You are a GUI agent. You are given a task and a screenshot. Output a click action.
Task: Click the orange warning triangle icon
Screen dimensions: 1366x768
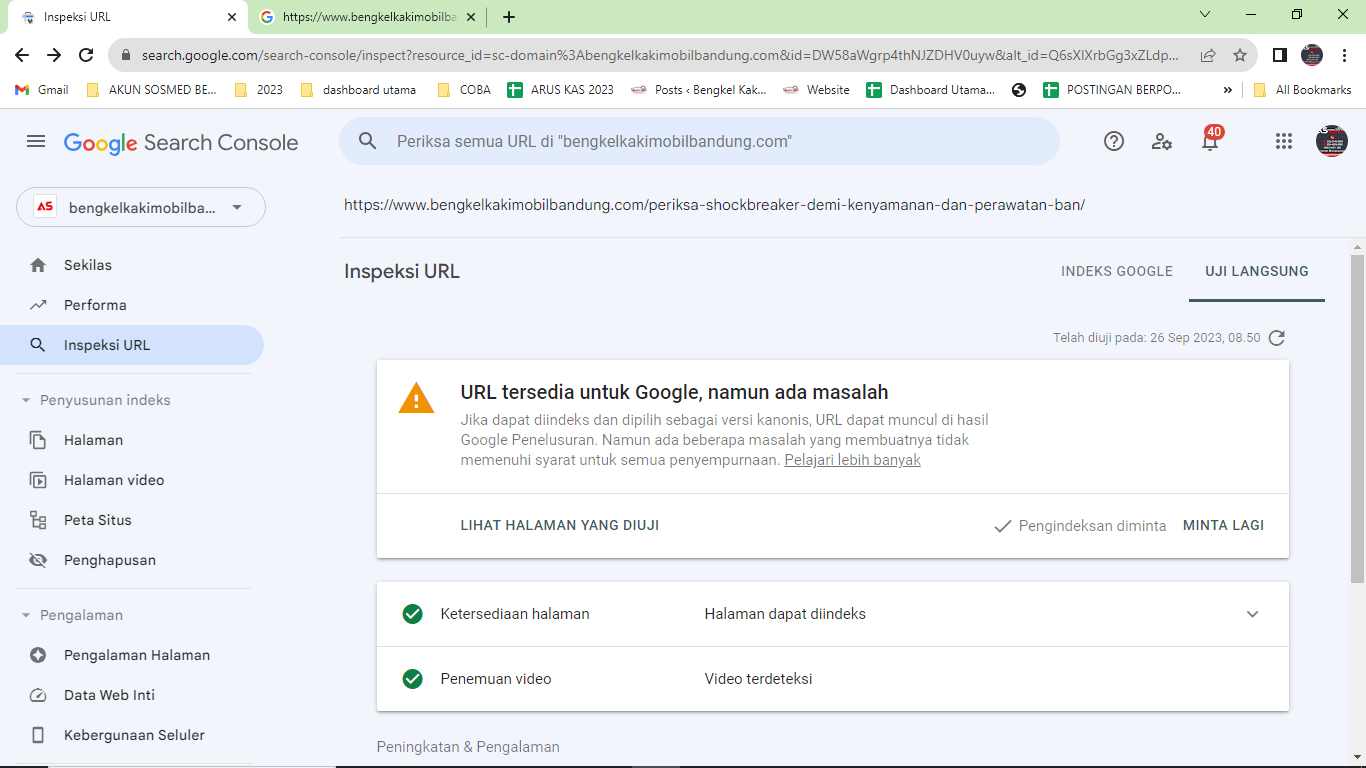pos(416,398)
